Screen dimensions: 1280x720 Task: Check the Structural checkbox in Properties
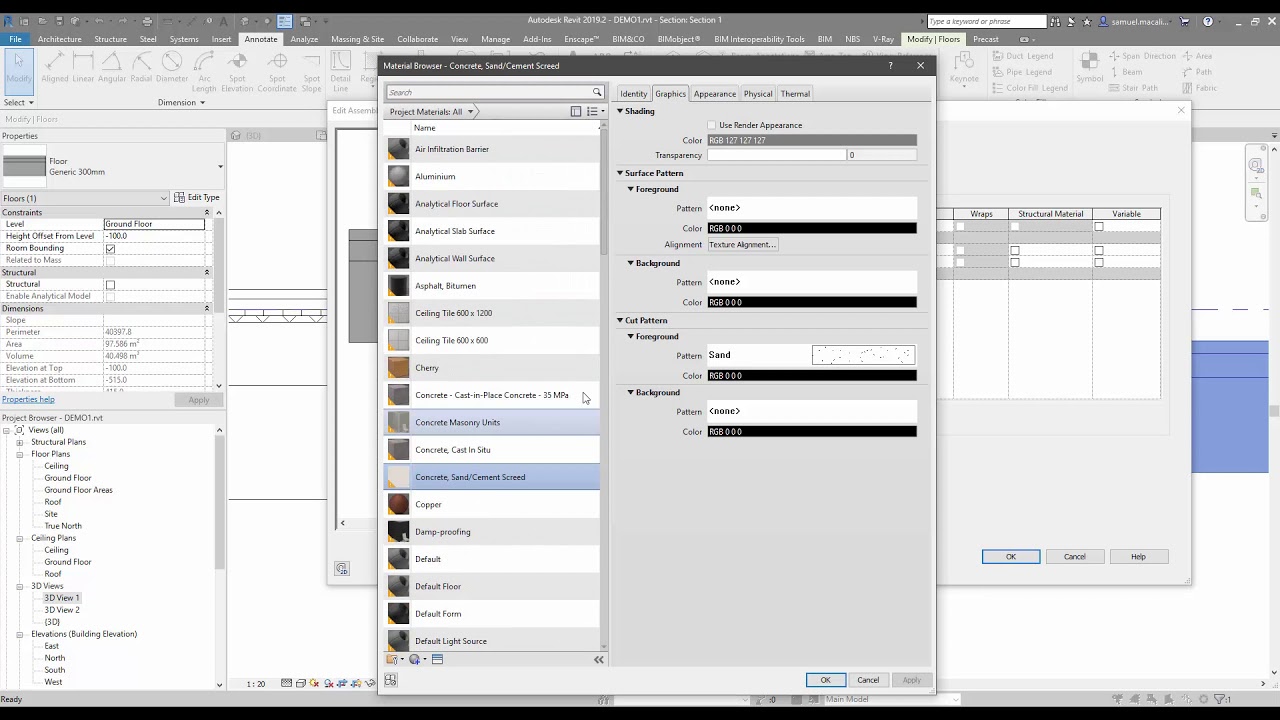(x=110, y=285)
